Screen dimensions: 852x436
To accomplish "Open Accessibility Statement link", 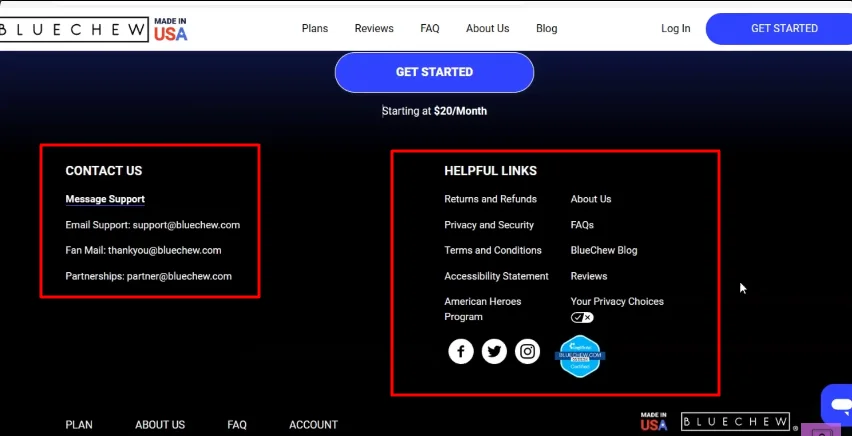I will coord(496,276).
